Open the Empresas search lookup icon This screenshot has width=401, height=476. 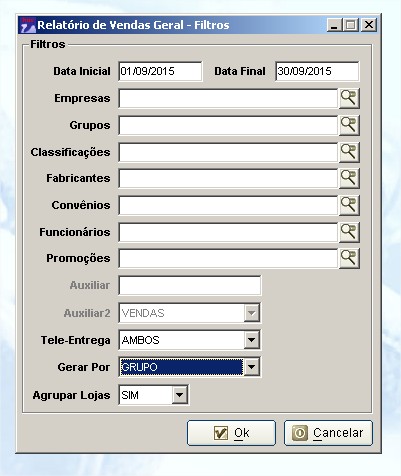(x=349, y=98)
